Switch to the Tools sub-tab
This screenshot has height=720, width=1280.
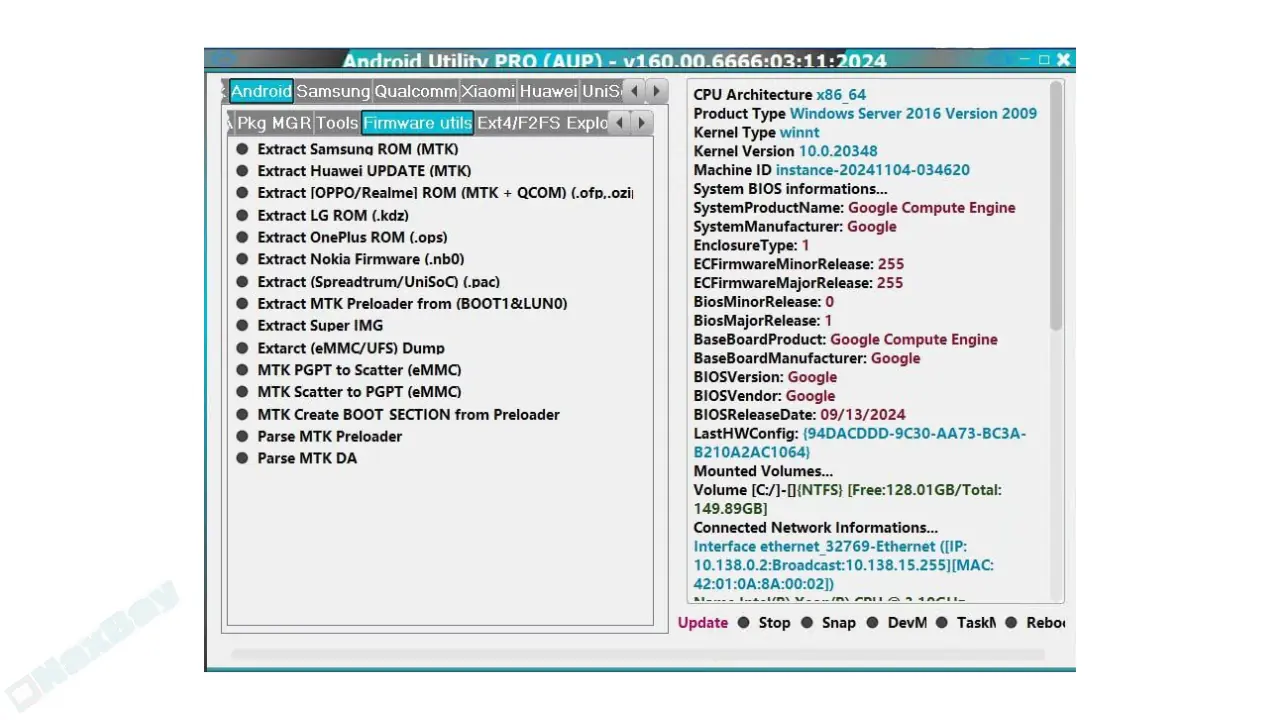point(337,123)
